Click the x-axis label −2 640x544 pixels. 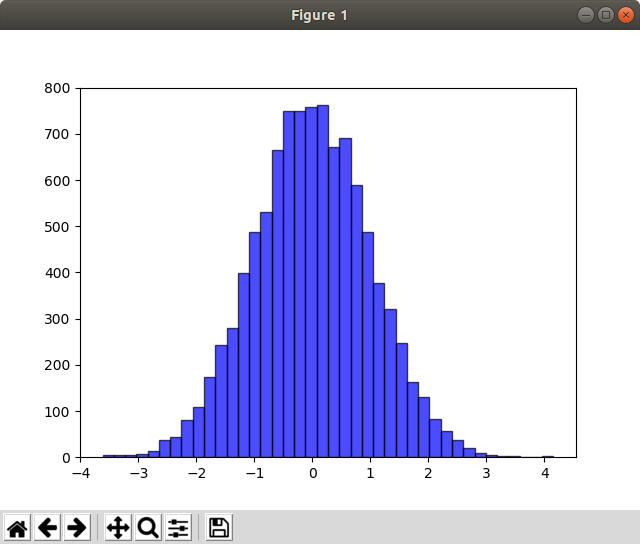coord(197,473)
